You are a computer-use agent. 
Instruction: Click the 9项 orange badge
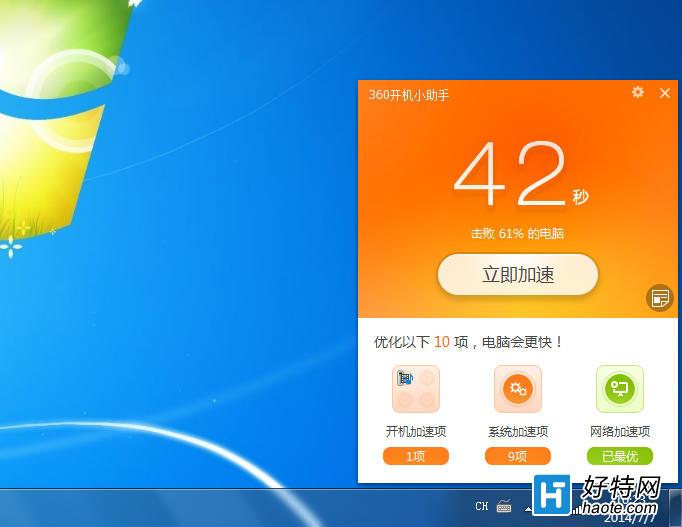(x=518, y=456)
